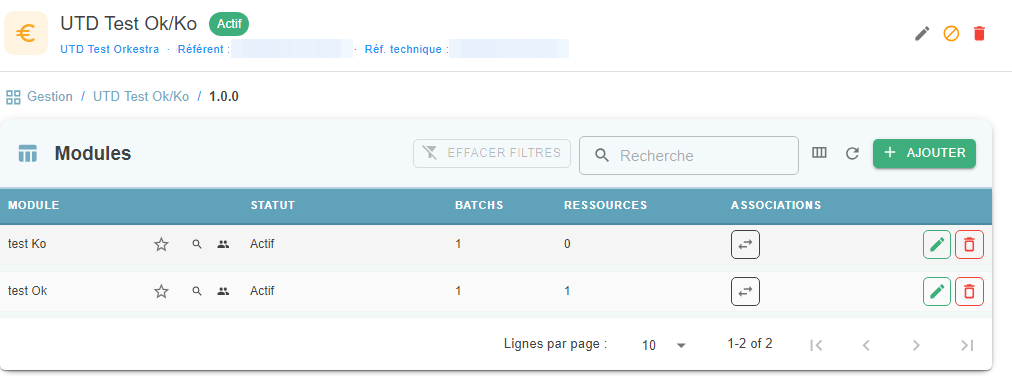The image size is (1012, 376).
Task: Sort by ASSOCIATIONS column header
Action: (x=776, y=205)
